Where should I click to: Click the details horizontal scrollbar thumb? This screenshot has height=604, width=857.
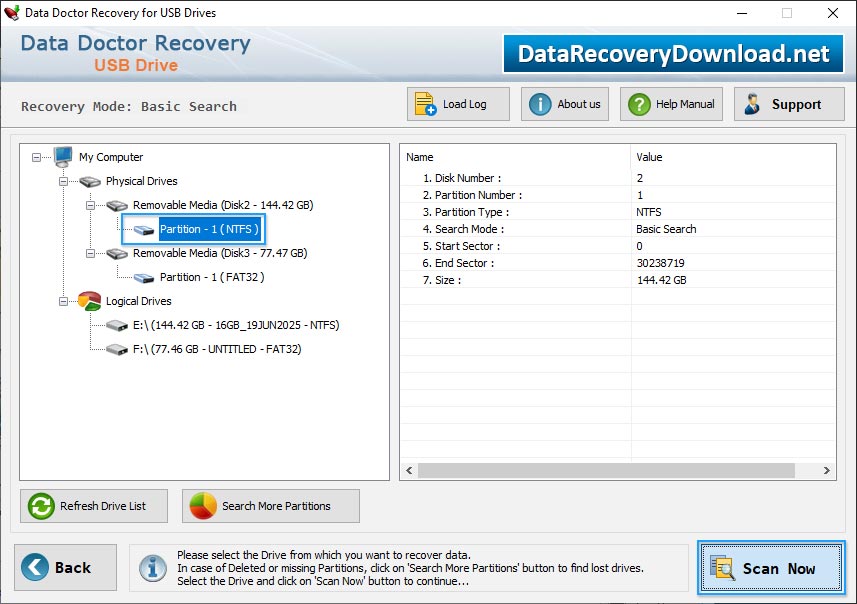(x=606, y=470)
